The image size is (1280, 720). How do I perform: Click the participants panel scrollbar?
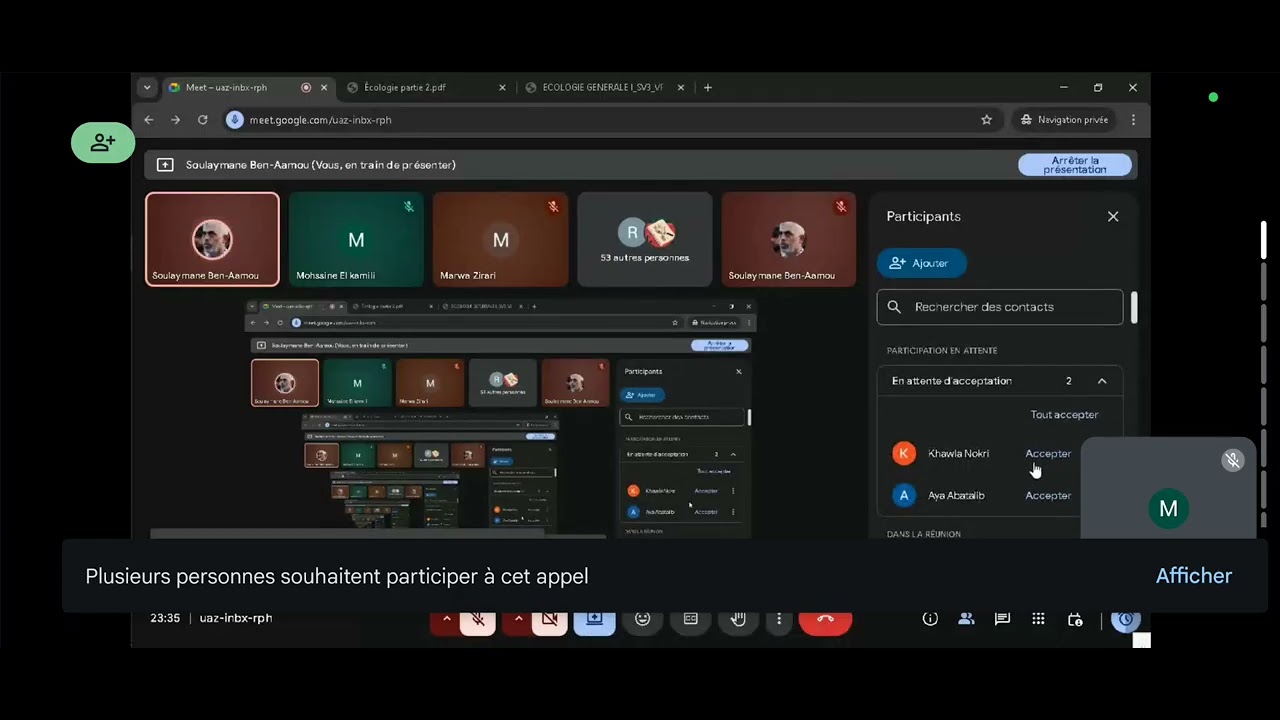pyautogui.click(x=1134, y=307)
